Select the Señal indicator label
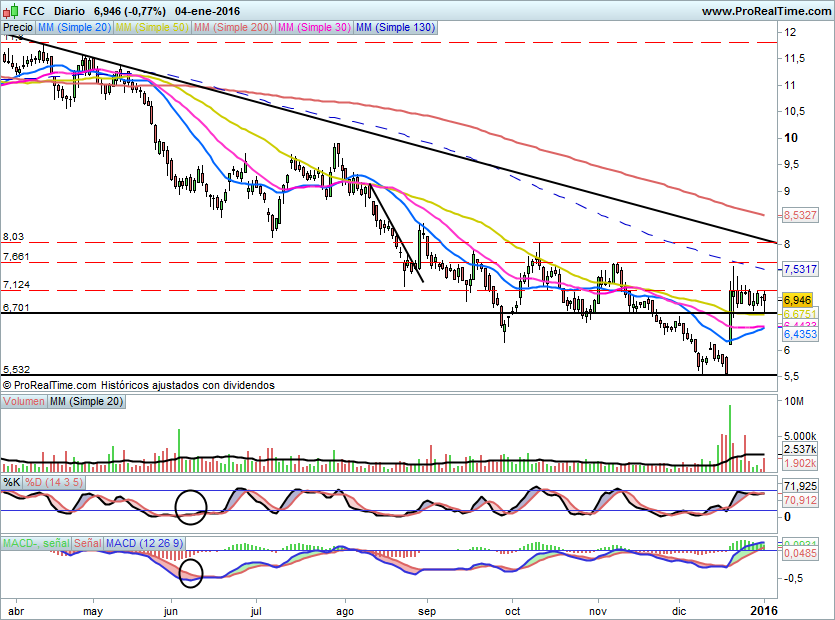This screenshot has width=835, height=620. click(x=87, y=543)
